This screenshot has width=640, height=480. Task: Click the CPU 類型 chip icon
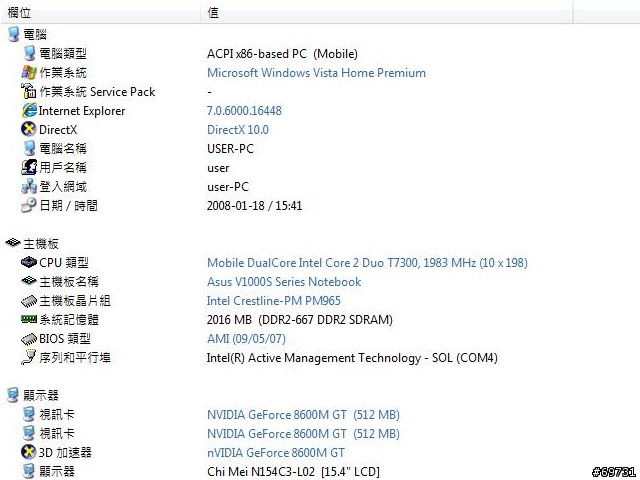(29, 262)
